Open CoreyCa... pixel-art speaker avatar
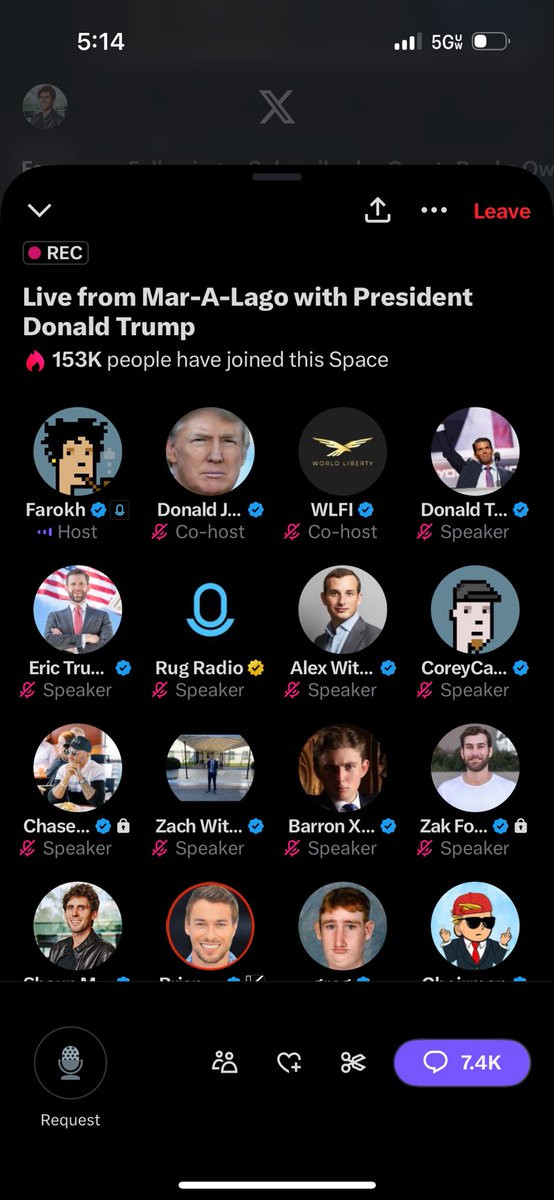The width and height of the screenshot is (554, 1200). (475, 610)
